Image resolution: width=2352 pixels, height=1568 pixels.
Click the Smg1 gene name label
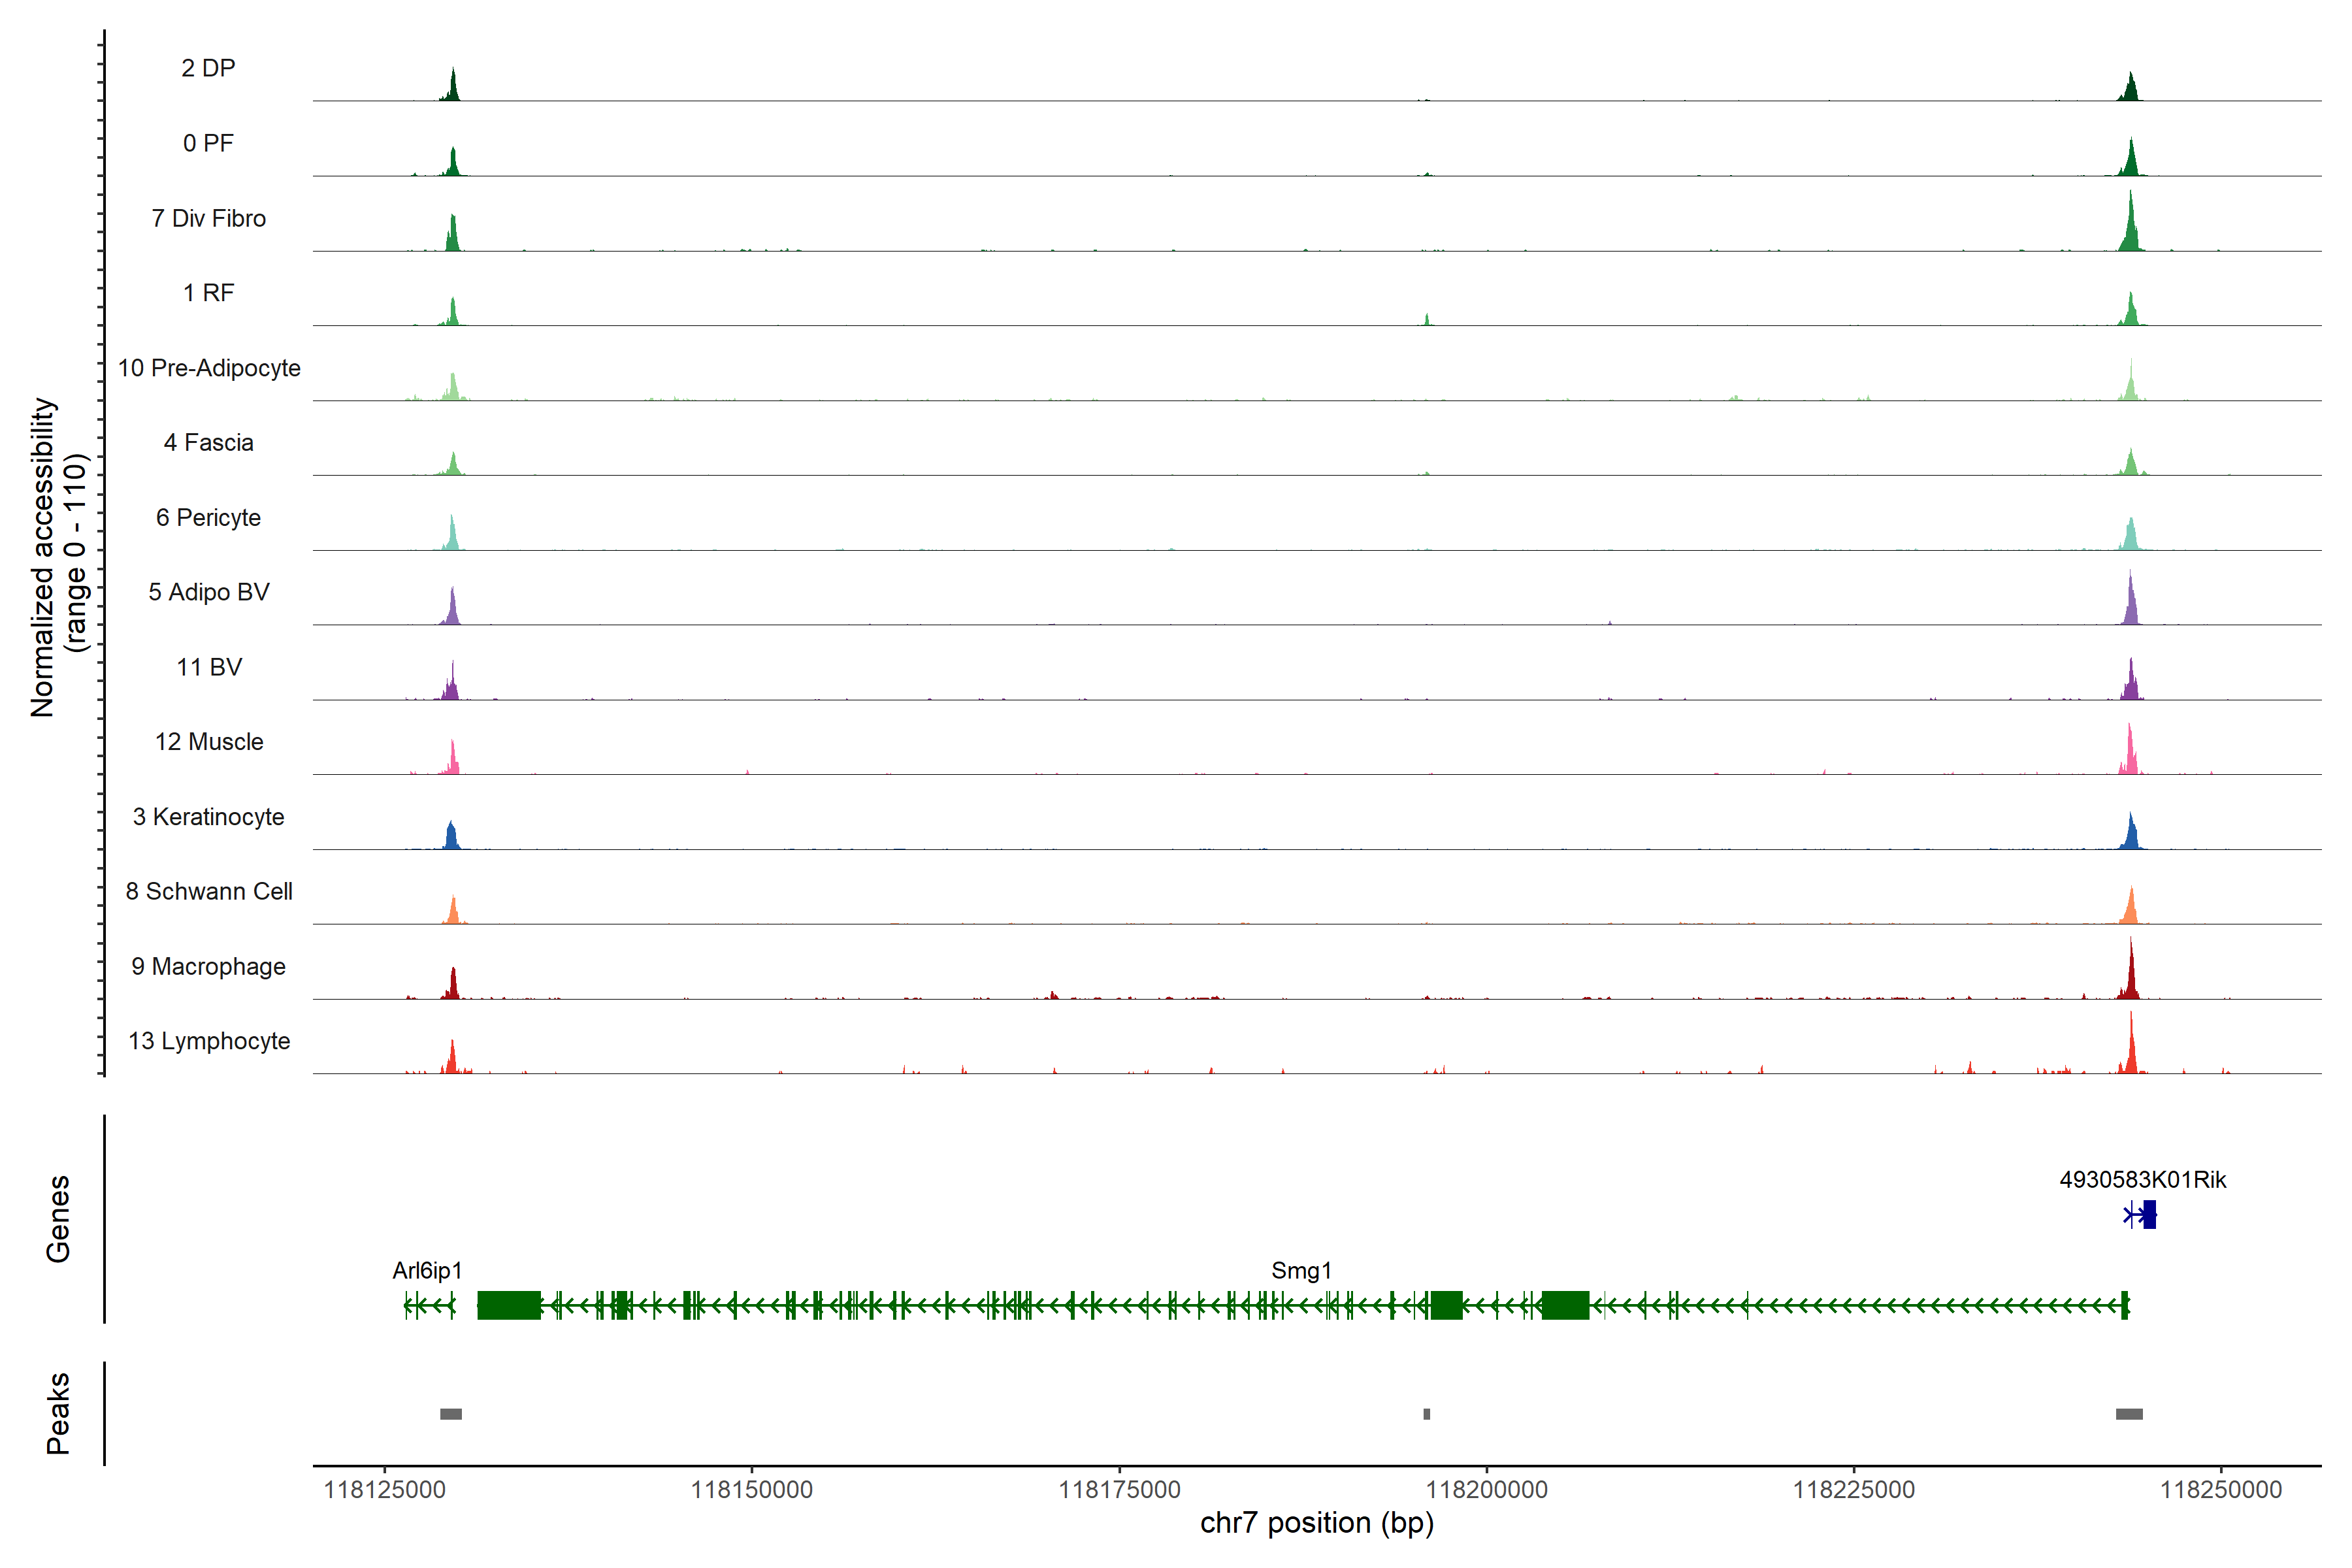tap(1301, 1271)
